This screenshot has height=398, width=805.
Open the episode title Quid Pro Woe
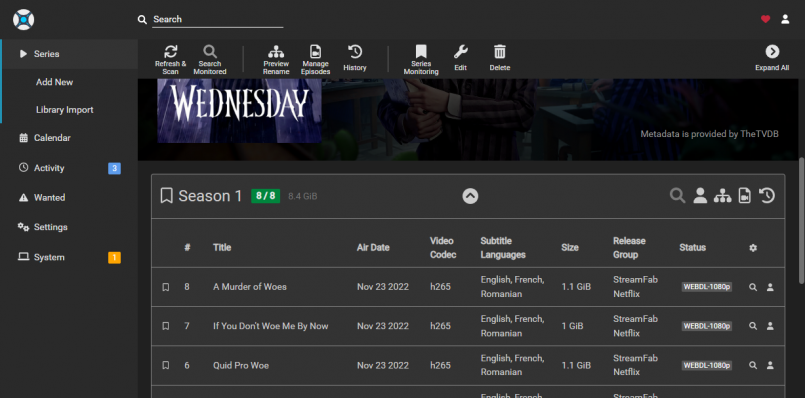coord(241,366)
